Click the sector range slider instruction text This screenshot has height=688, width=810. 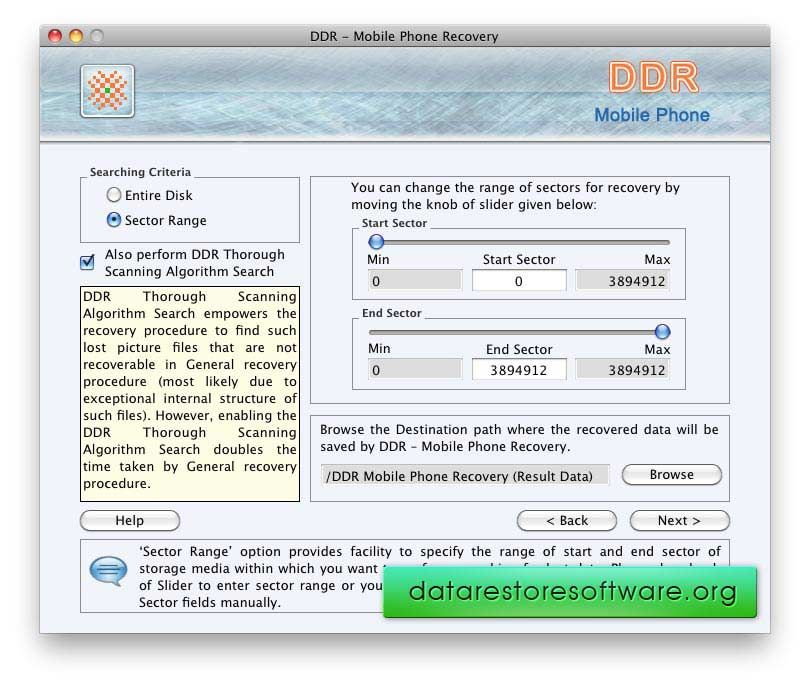point(515,196)
